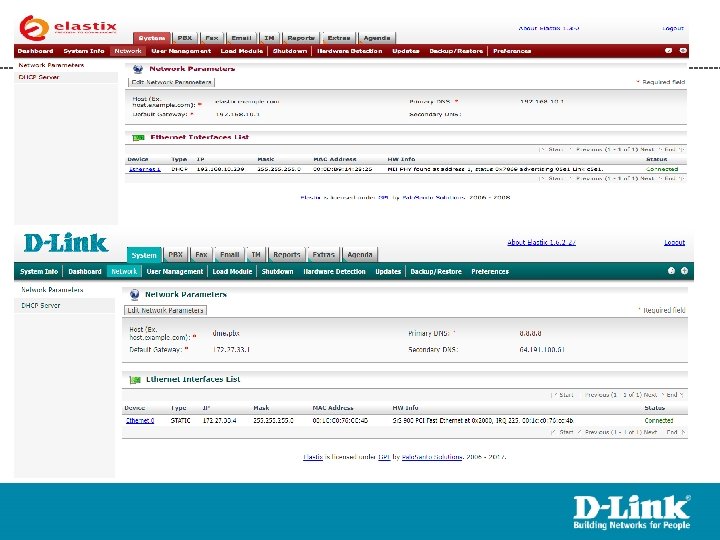Click default gateway value 172.27.33.1
This screenshot has width=720, height=540.
tap(231, 349)
